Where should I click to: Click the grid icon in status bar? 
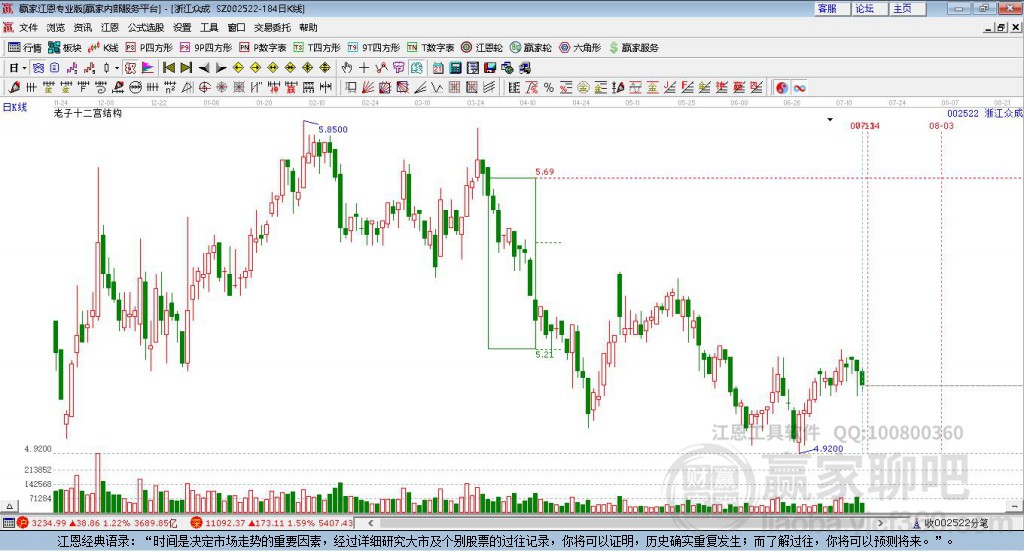tap(8, 523)
